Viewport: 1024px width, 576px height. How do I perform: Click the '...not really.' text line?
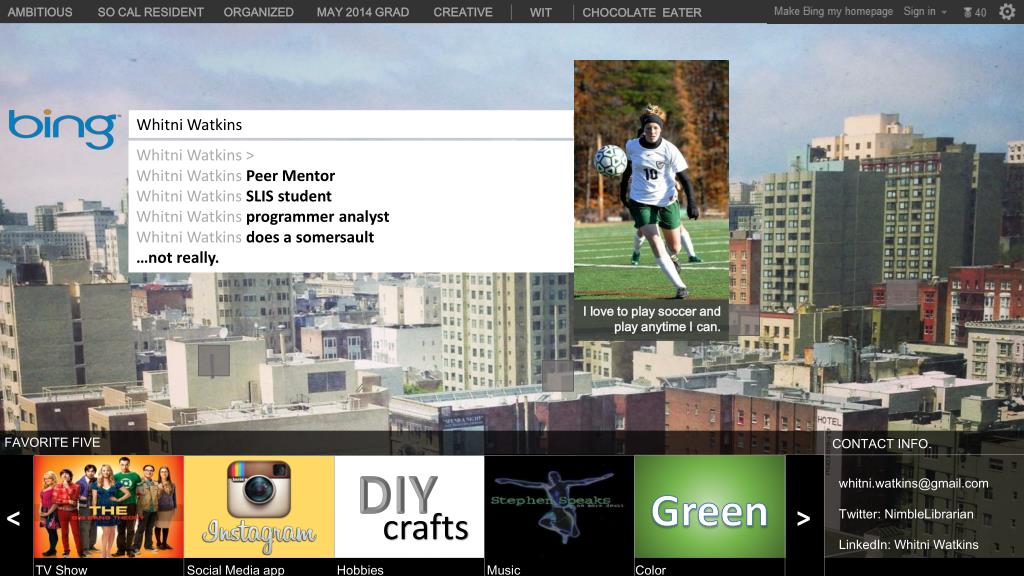178,257
